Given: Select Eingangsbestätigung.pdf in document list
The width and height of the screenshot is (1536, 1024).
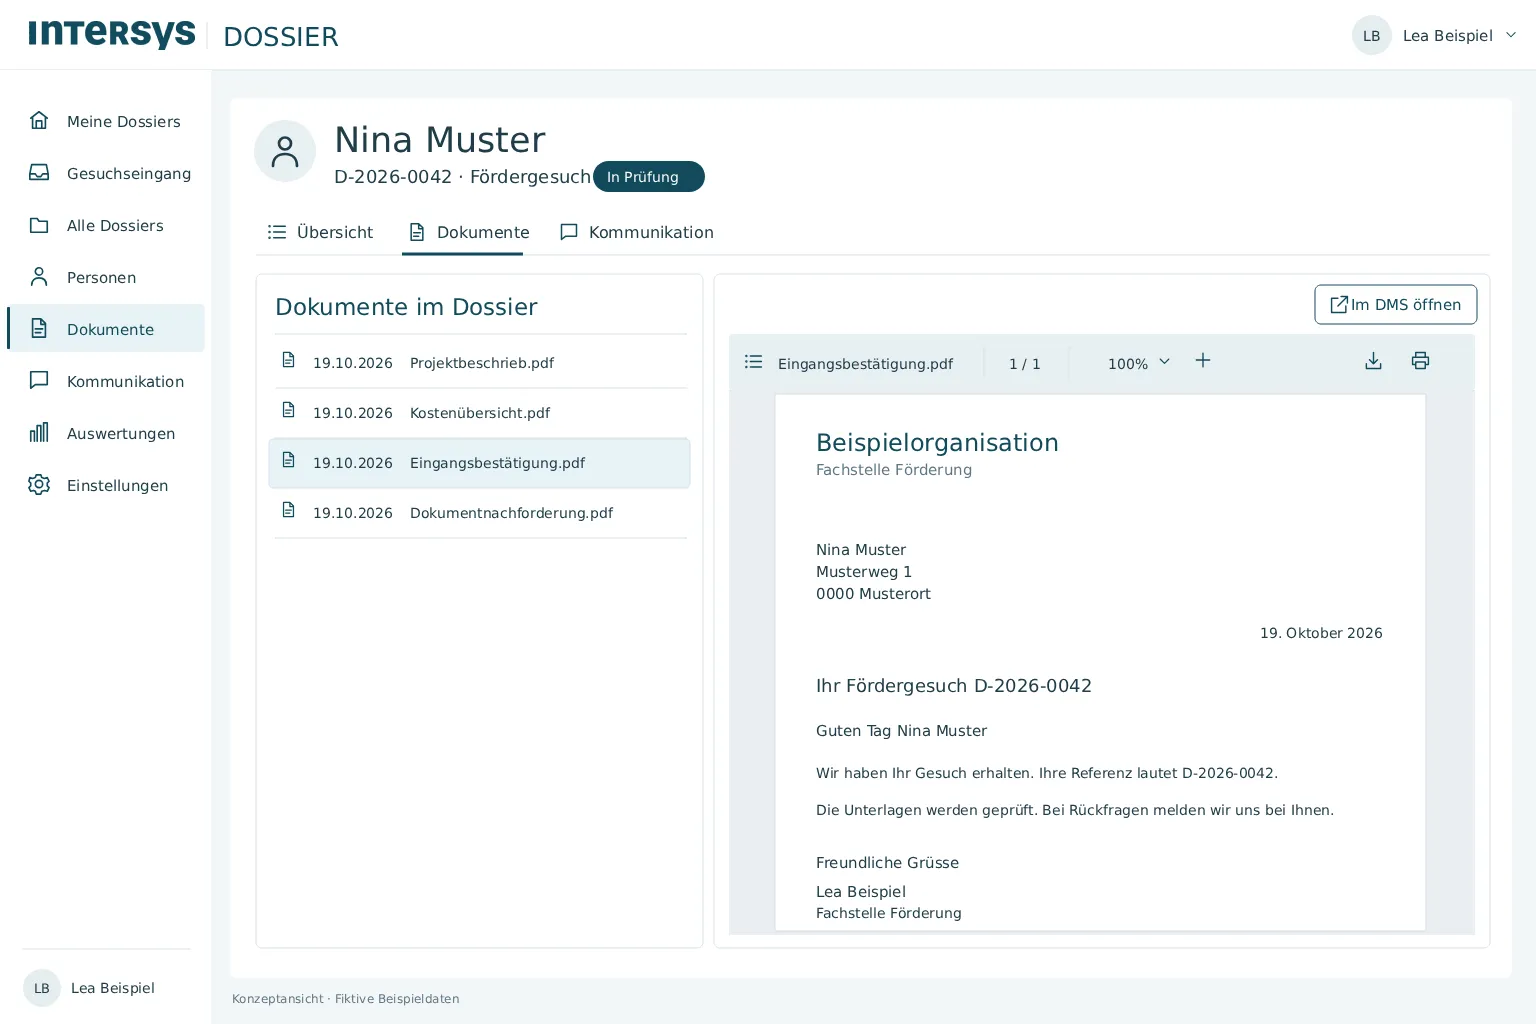Looking at the screenshot, I should tap(479, 463).
